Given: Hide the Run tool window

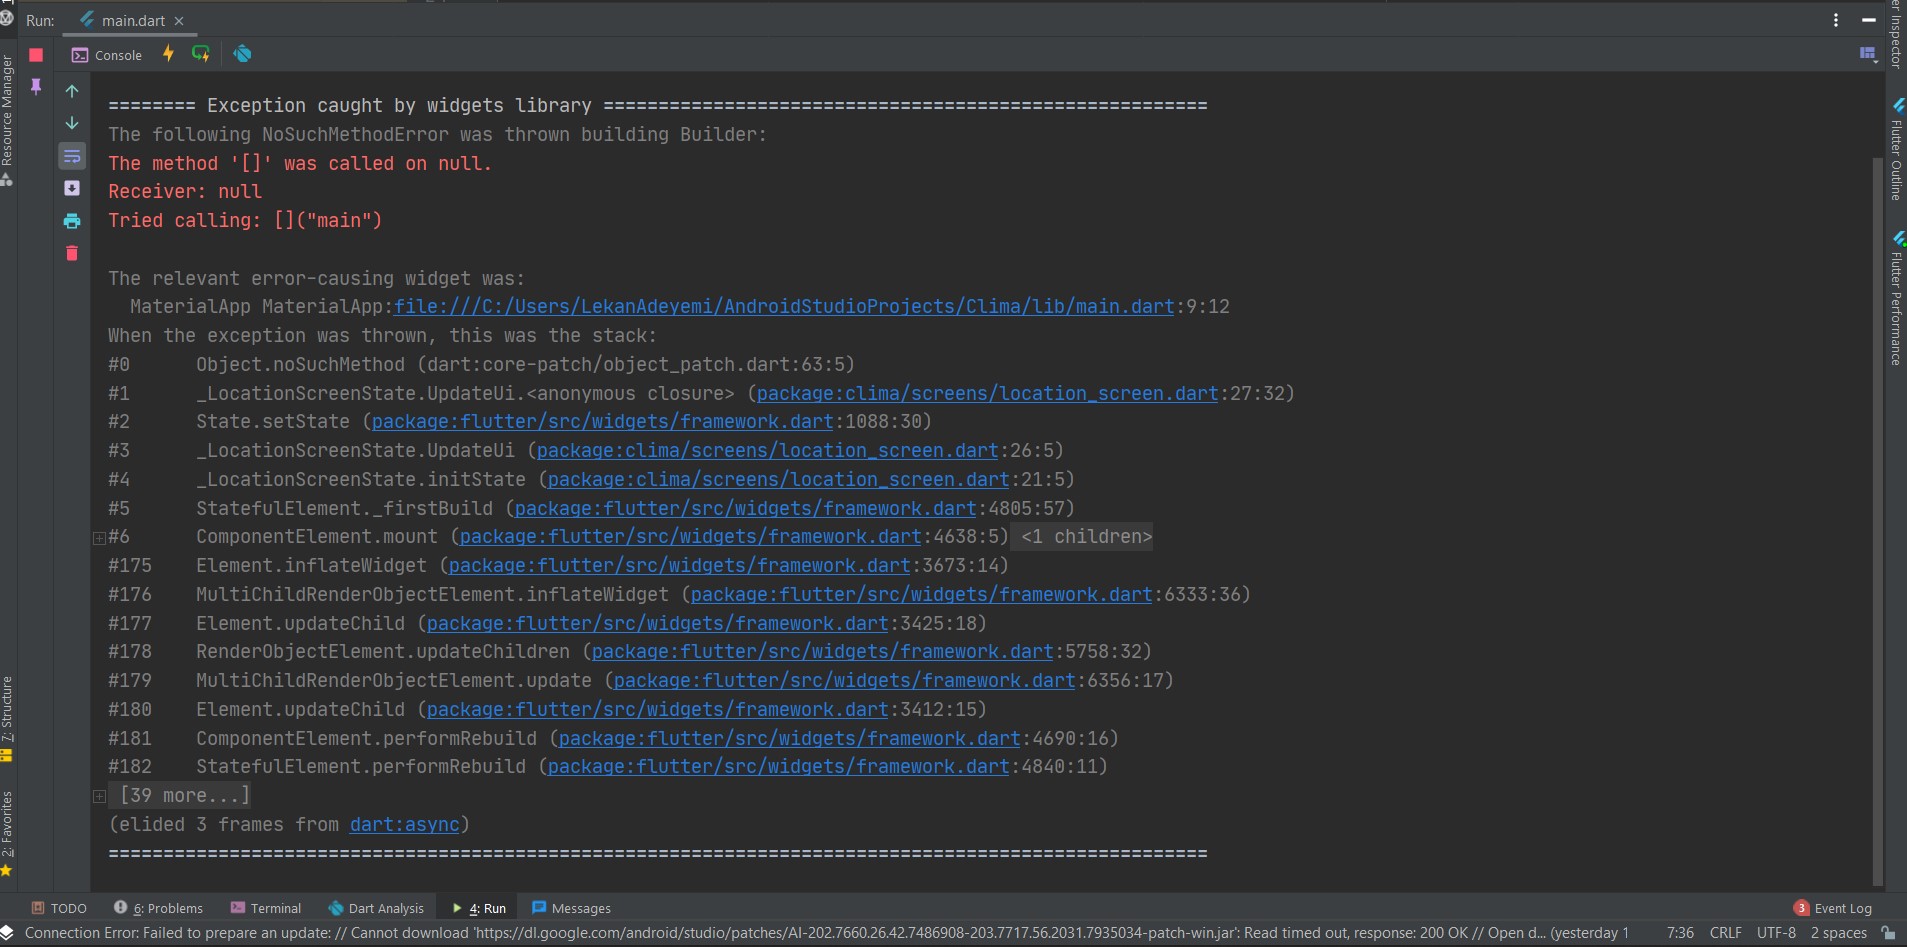Looking at the screenshot, I should pyautogui.click(x=1868, y=20).
